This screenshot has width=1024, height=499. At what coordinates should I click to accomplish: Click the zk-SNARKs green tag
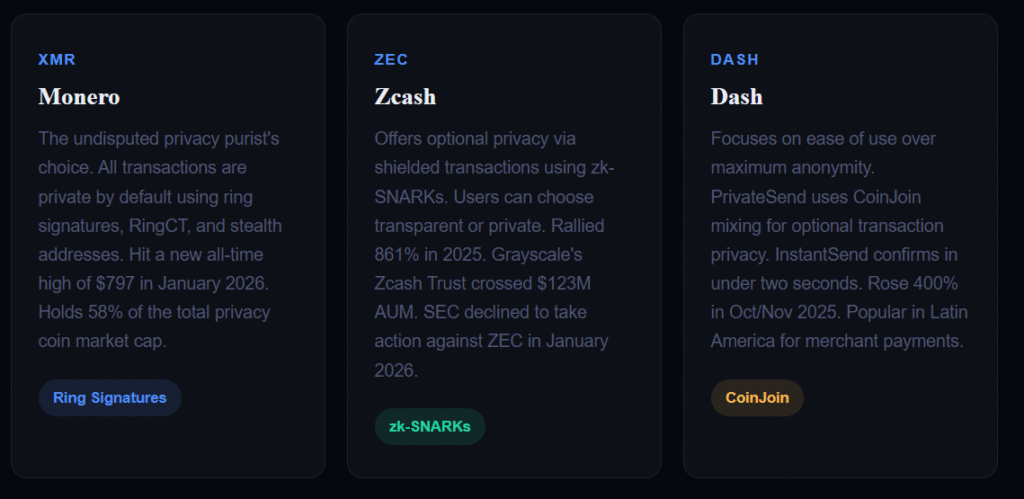point(430,427)
